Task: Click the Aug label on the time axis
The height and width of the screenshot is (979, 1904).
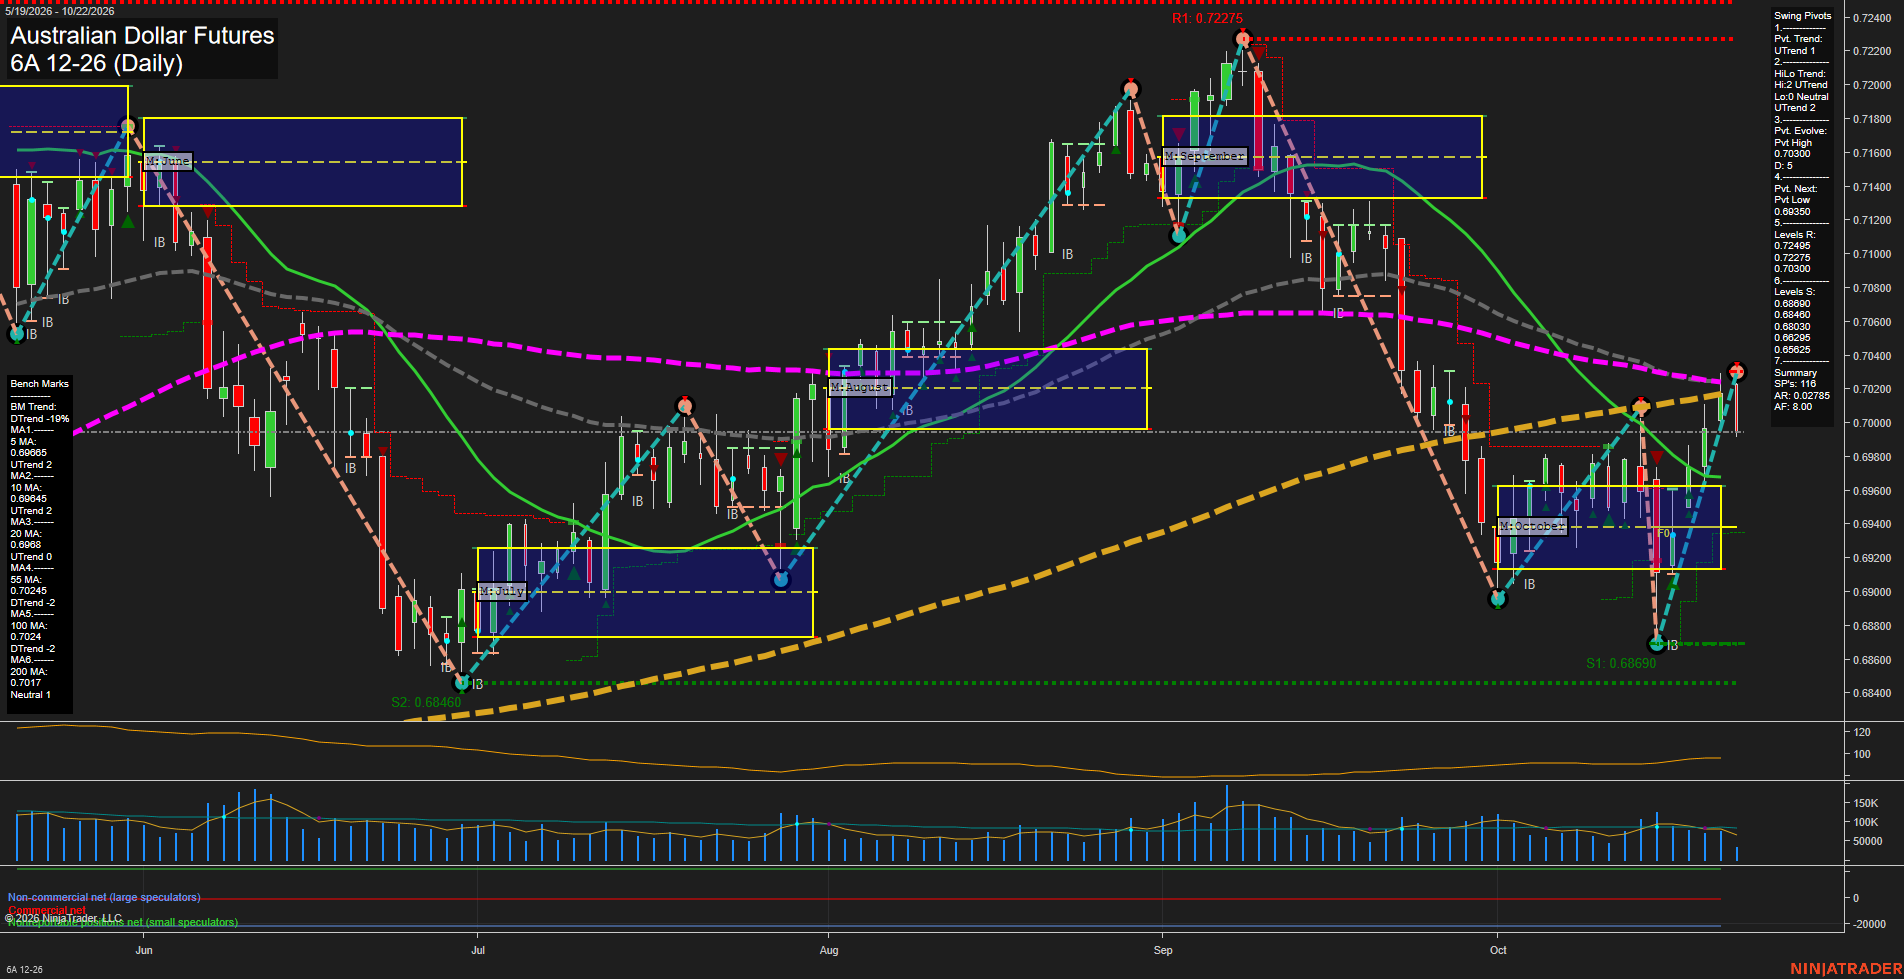Action: [829, 950]
